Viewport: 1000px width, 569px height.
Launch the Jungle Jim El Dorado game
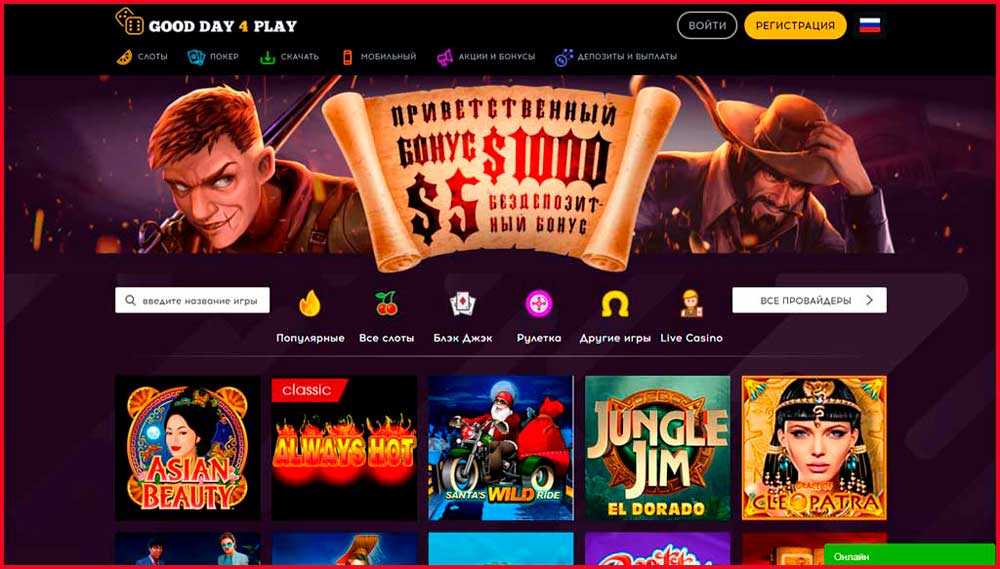point(658,447)
